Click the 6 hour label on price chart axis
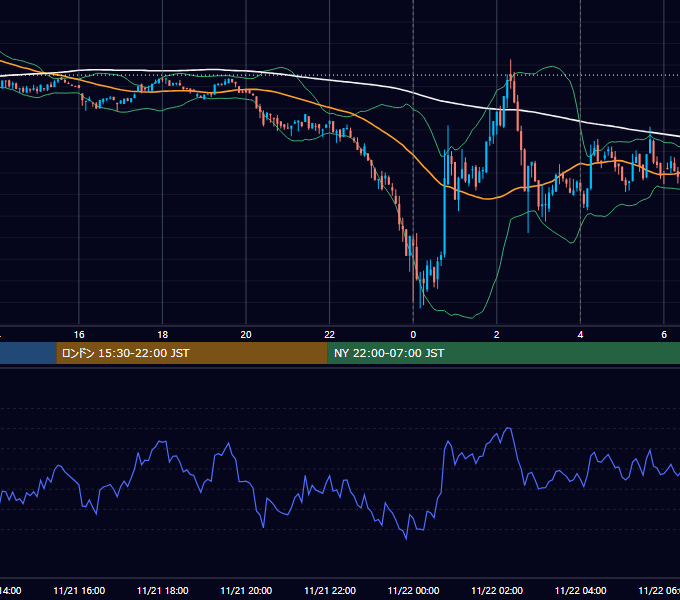680x600 pixels. (x=664, y=335)
